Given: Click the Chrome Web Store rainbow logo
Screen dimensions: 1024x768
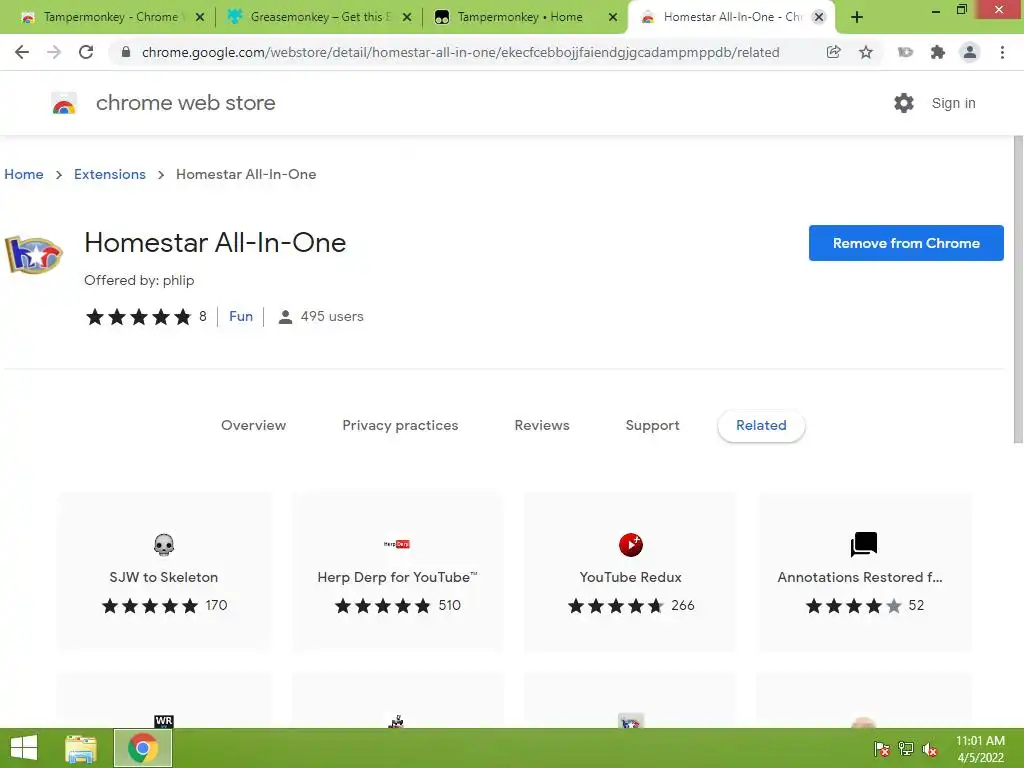Looking at the screenshot, I should [64, 103].
